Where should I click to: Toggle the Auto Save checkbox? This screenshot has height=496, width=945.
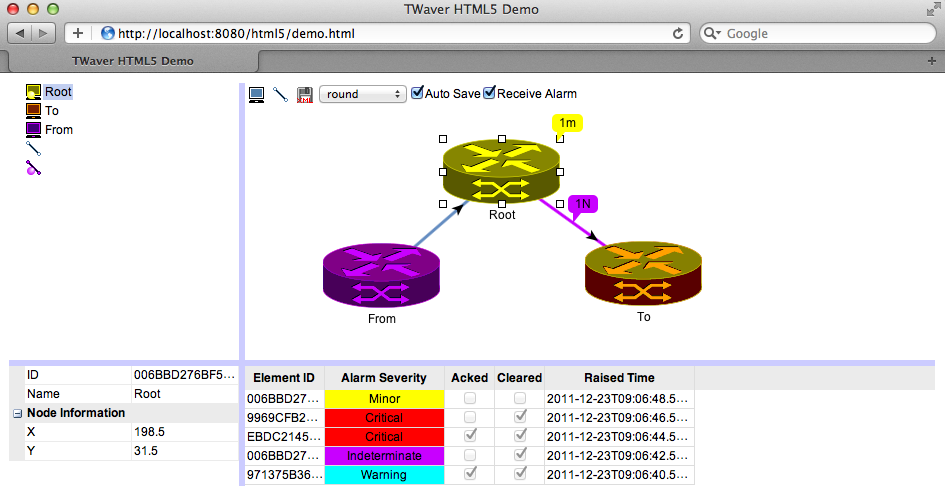(417, 93)
